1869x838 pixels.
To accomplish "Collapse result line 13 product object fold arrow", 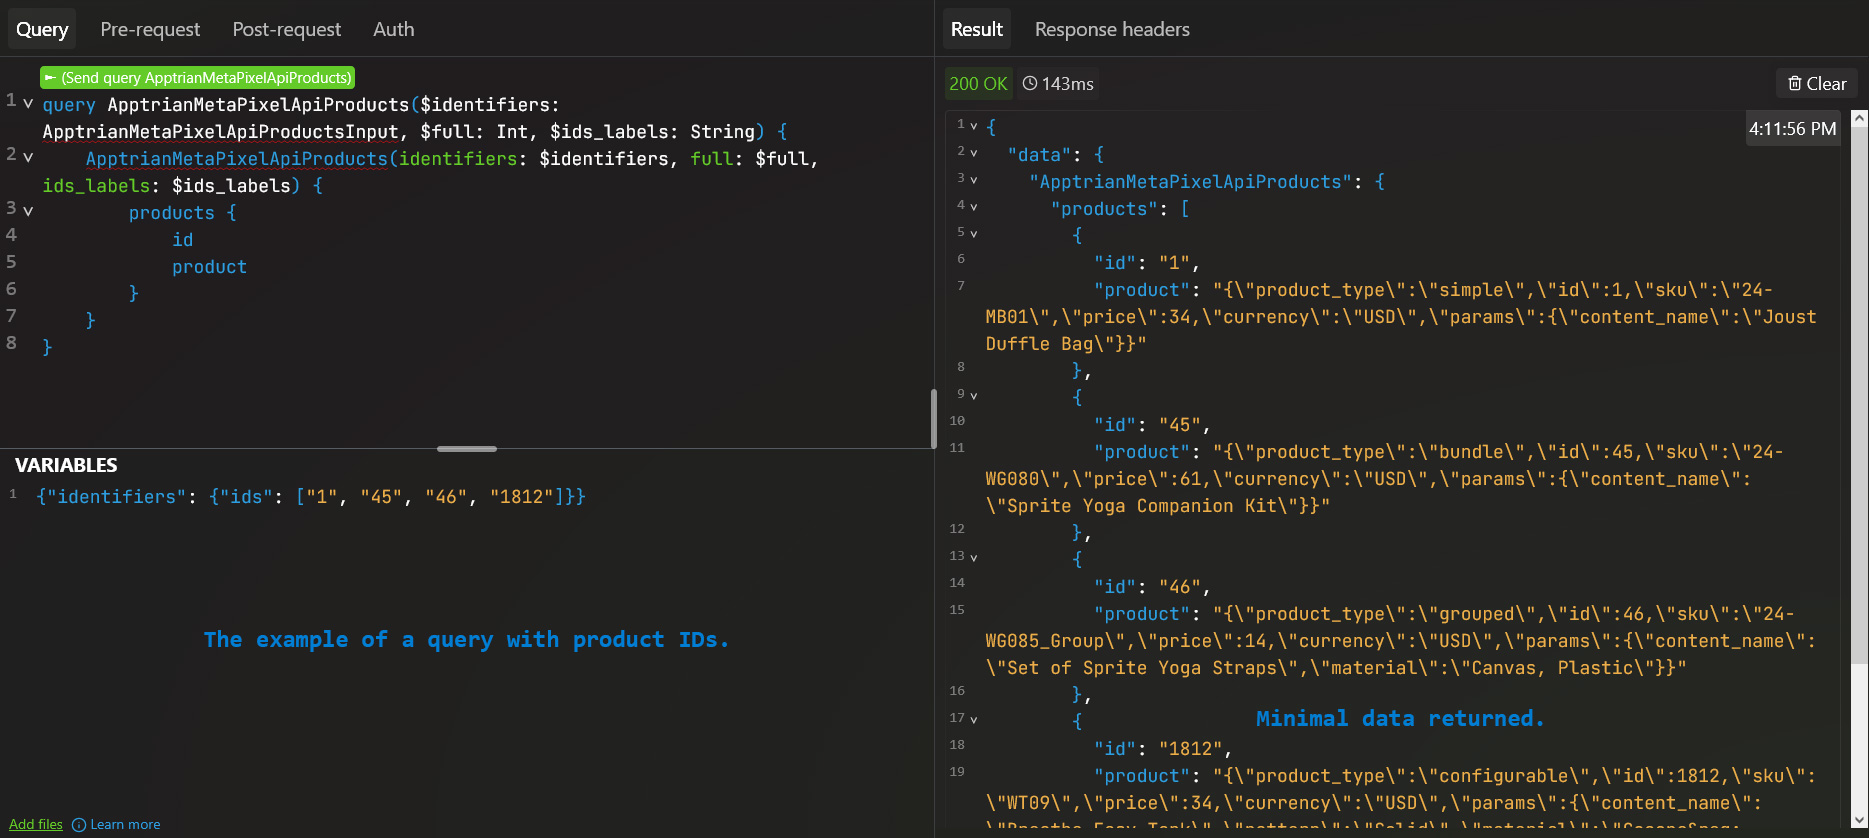I will (974, 558).
